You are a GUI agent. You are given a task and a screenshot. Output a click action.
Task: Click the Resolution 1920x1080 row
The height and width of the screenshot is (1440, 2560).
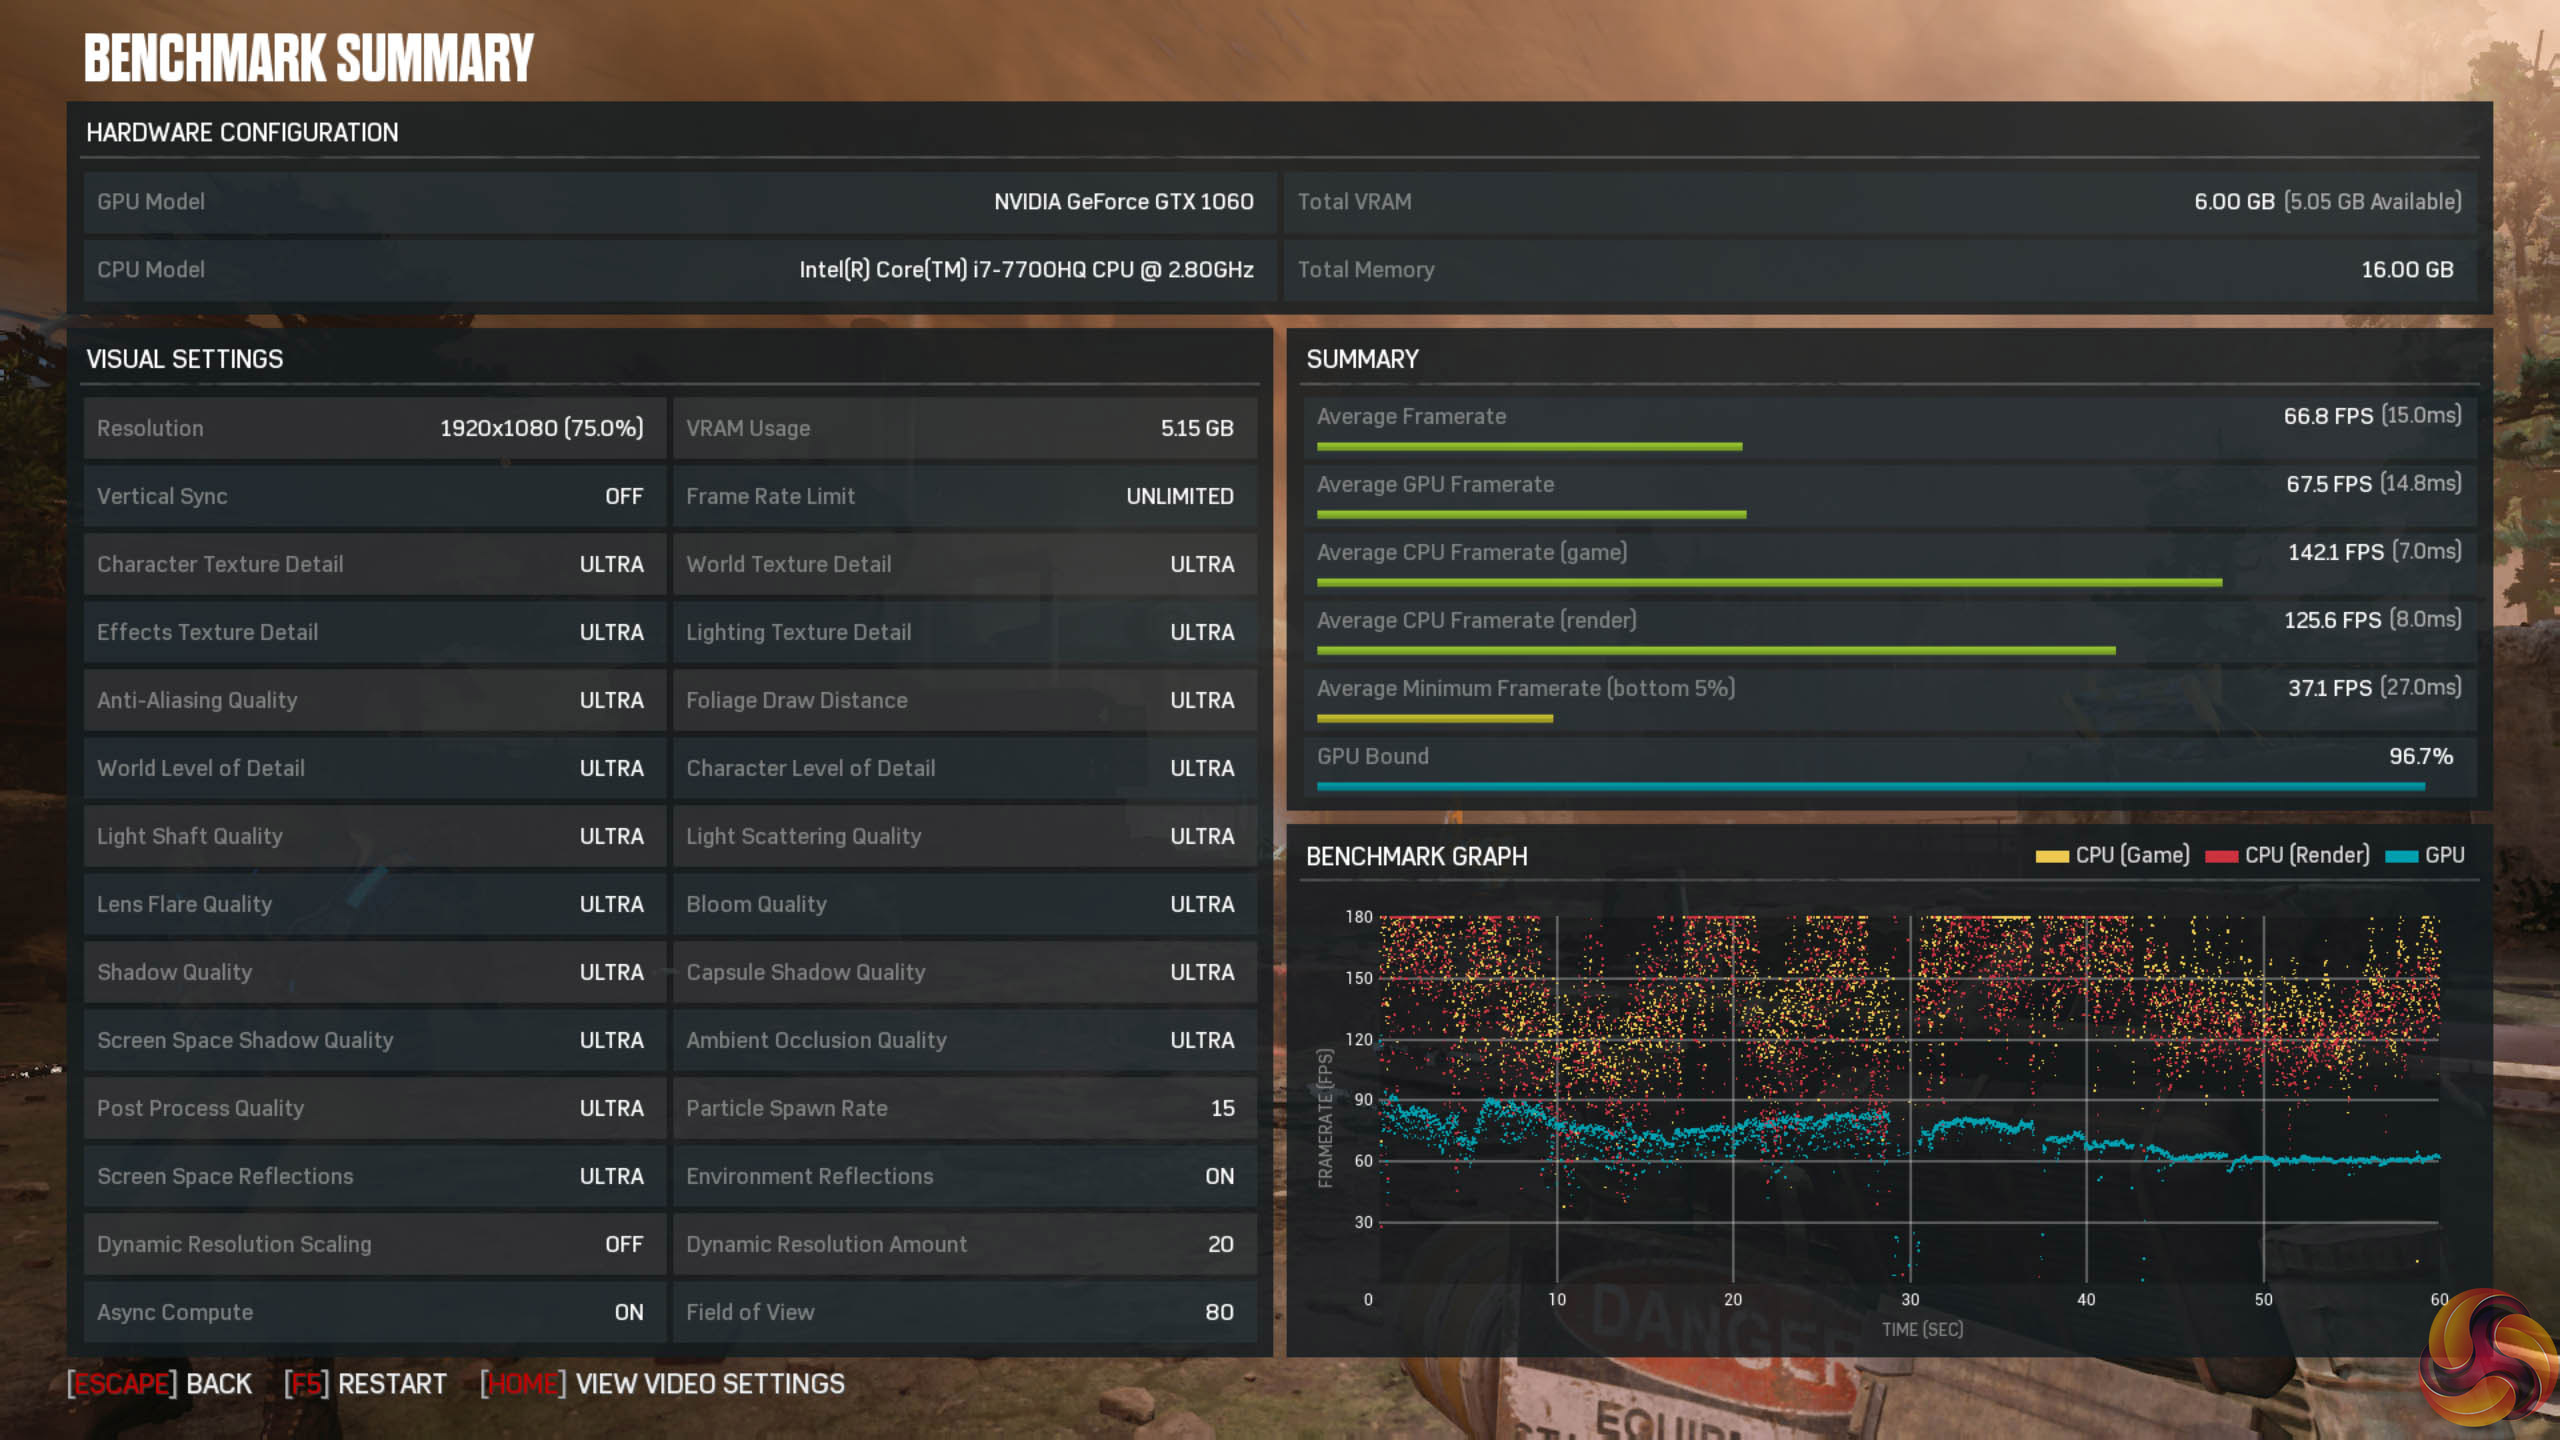pyautogui.click(x=374, y=429)
